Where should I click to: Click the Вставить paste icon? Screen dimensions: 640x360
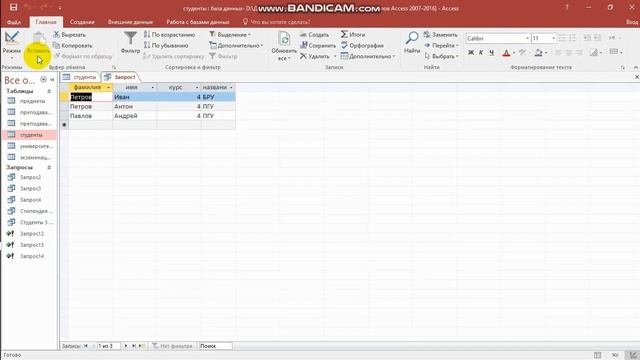pyautogui.click(x=38, y=39)
